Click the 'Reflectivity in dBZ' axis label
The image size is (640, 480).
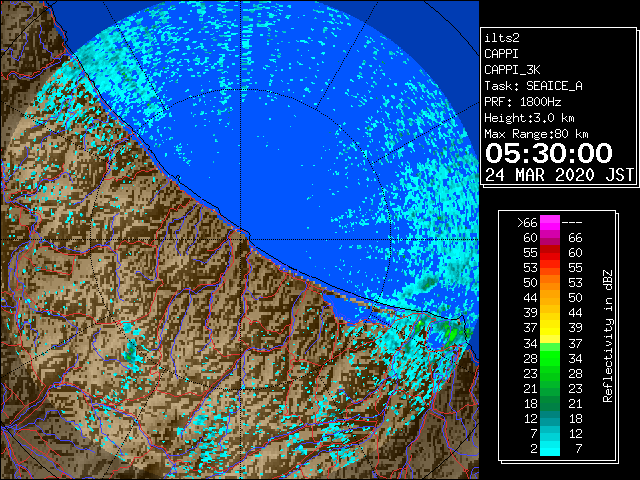(608, 336)
